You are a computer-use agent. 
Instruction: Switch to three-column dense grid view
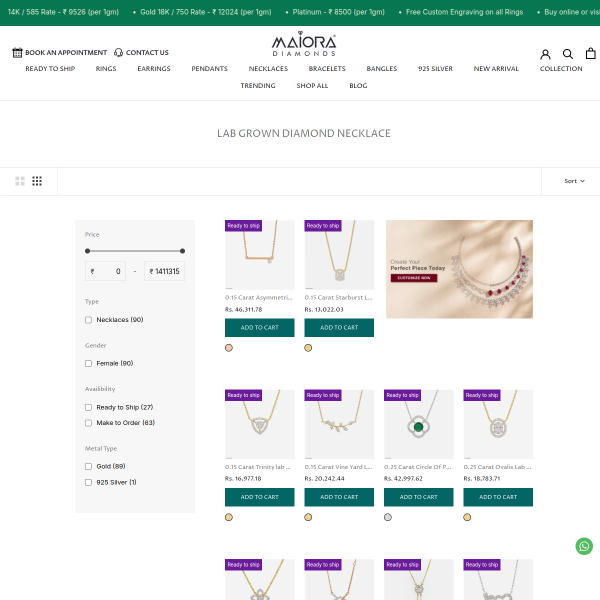[37, 181]
